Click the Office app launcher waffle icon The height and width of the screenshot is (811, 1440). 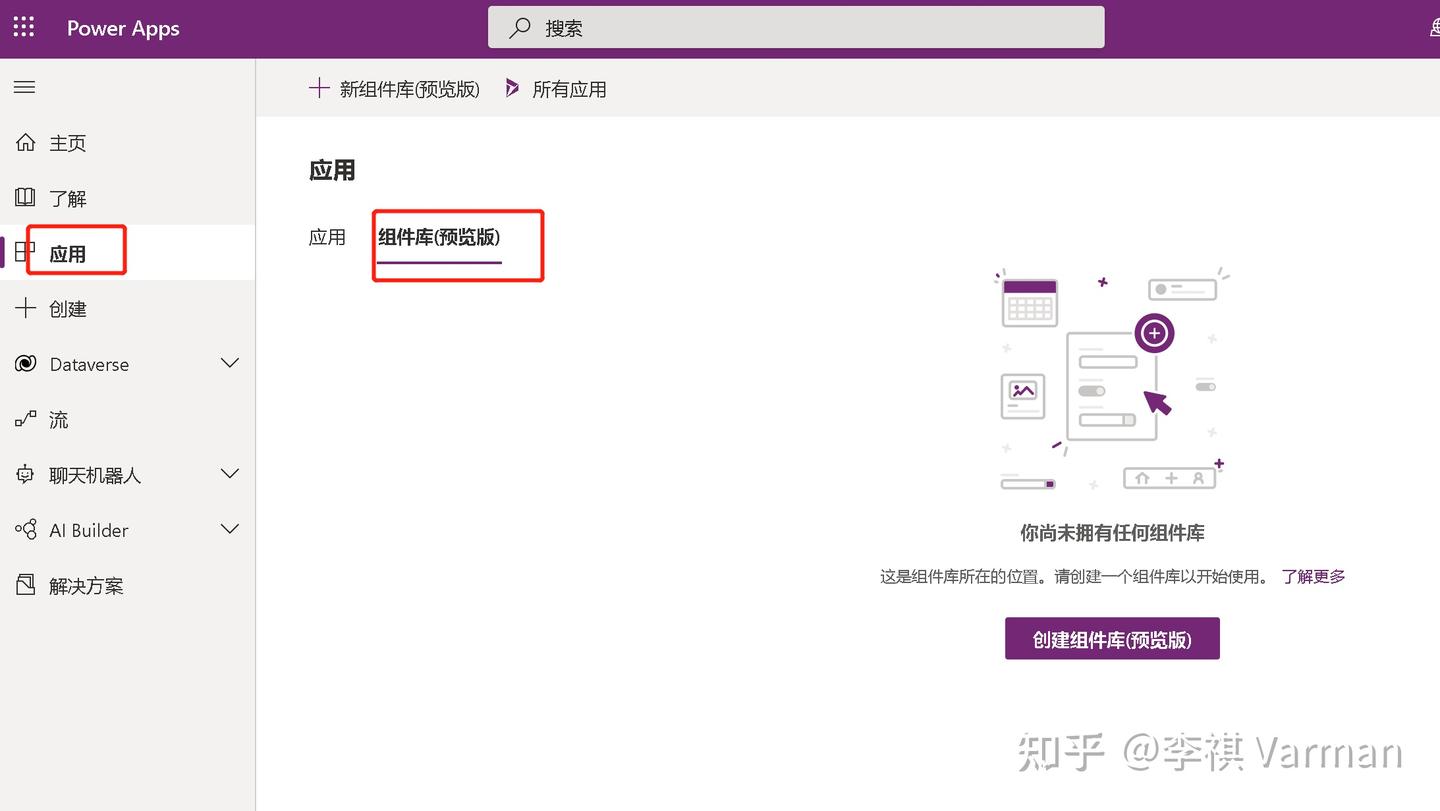[x=23, y=27]
